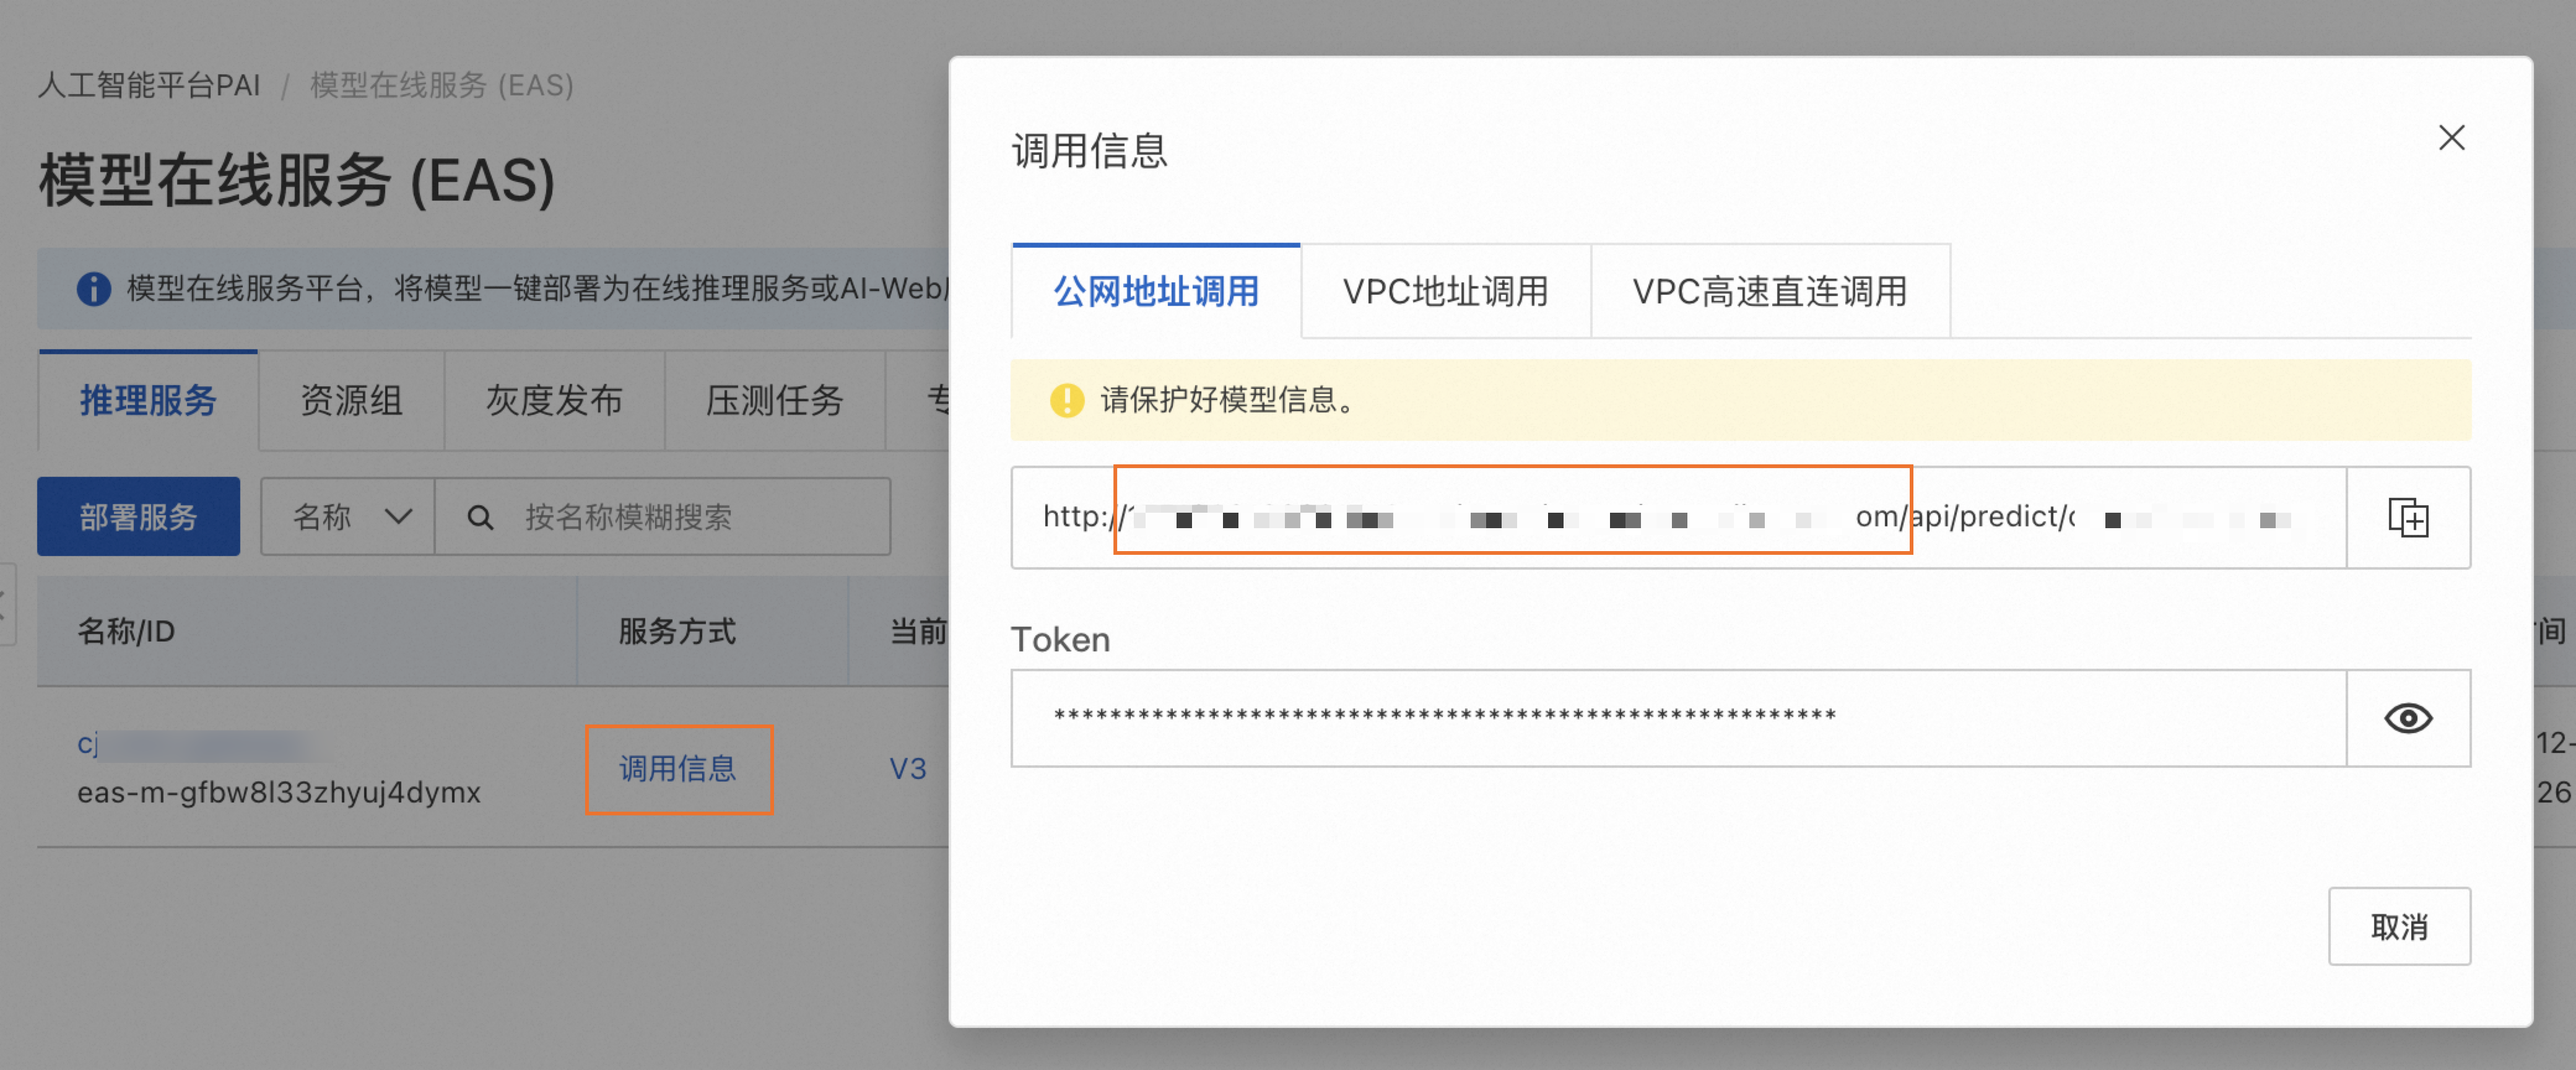Select the 压测任务 tab
The width and height of the screenshot is (2576, 1070).
(775, 400)
